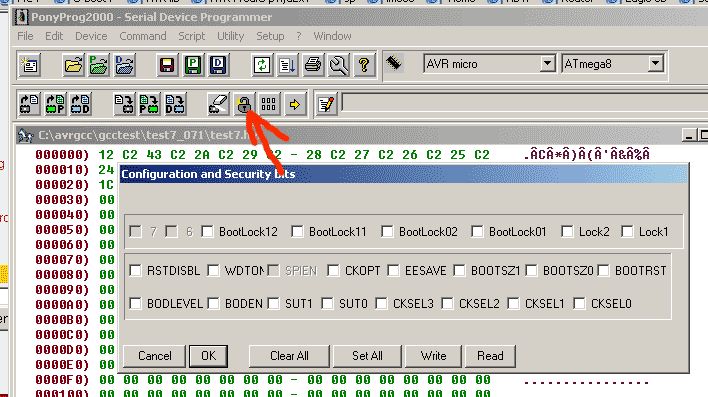This screenshot has height=397, width=708.
Task: Toggle the BOOTRST checkbox
Action: 603,271
